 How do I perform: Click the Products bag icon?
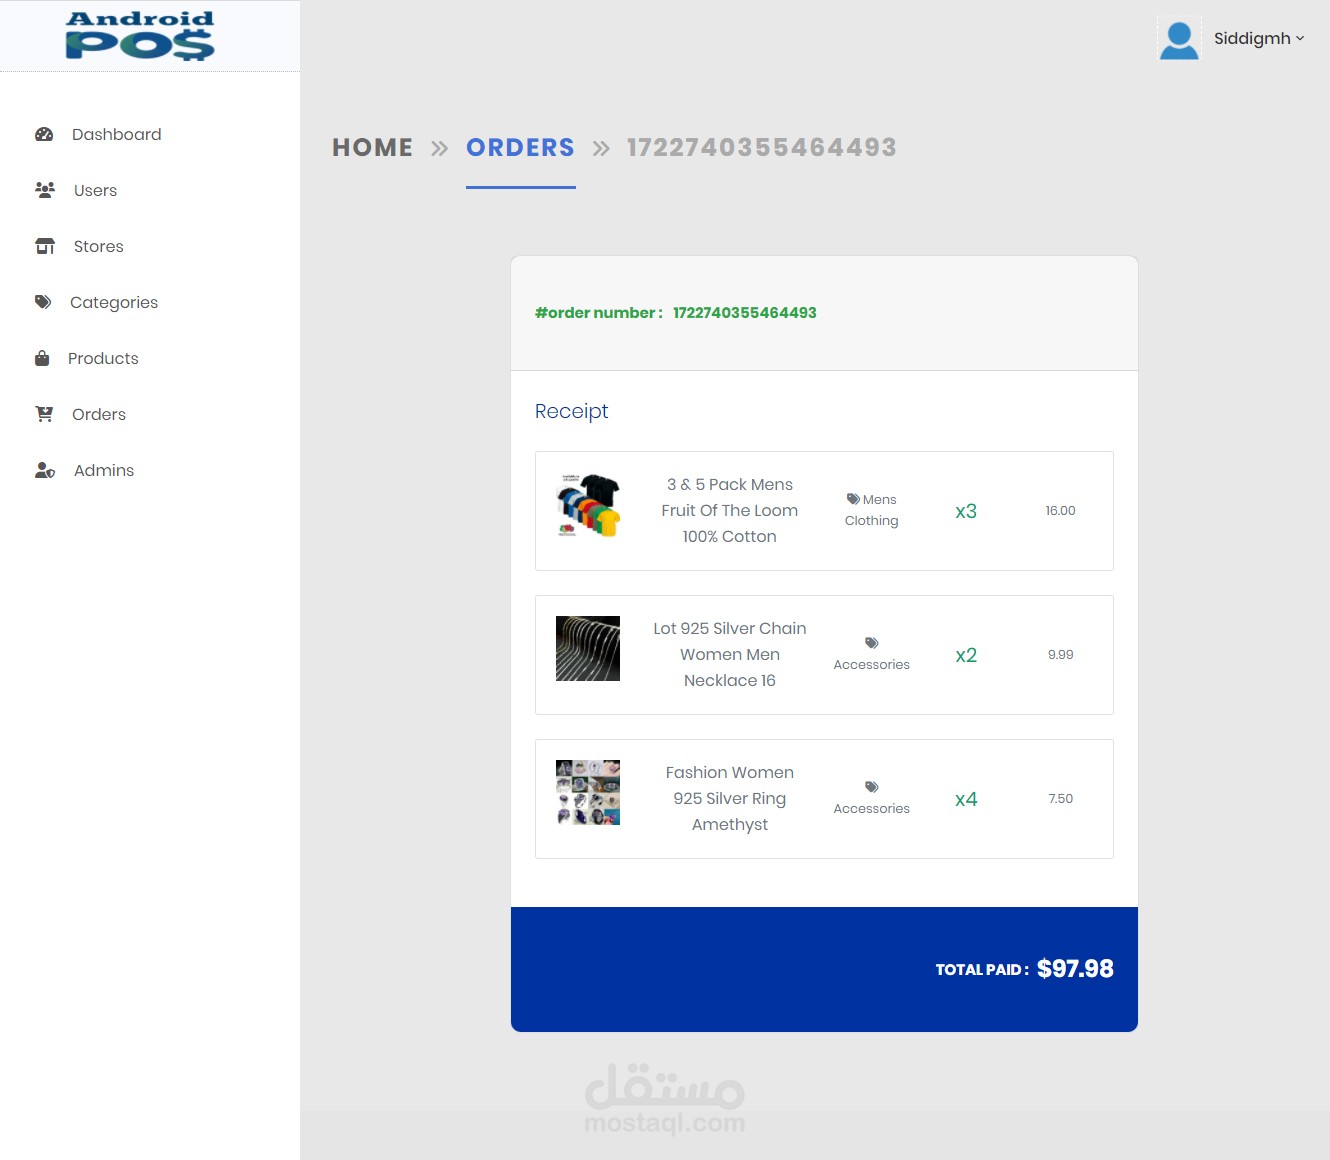coord(42,358)
